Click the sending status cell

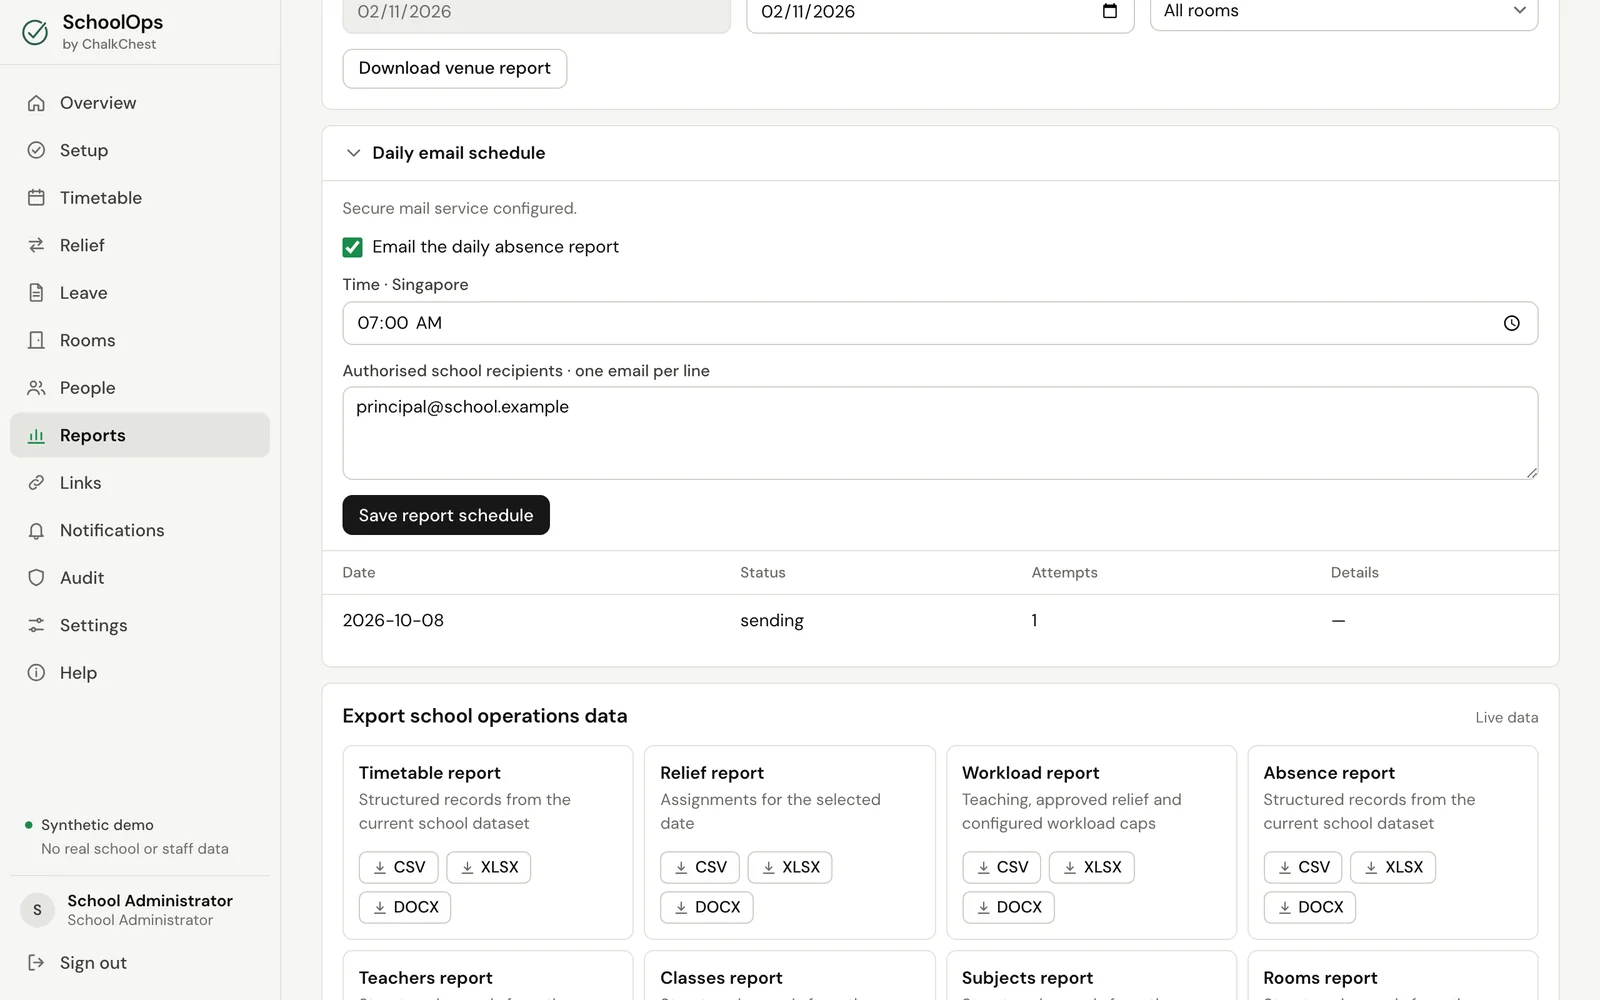click(x=772, y=620)
